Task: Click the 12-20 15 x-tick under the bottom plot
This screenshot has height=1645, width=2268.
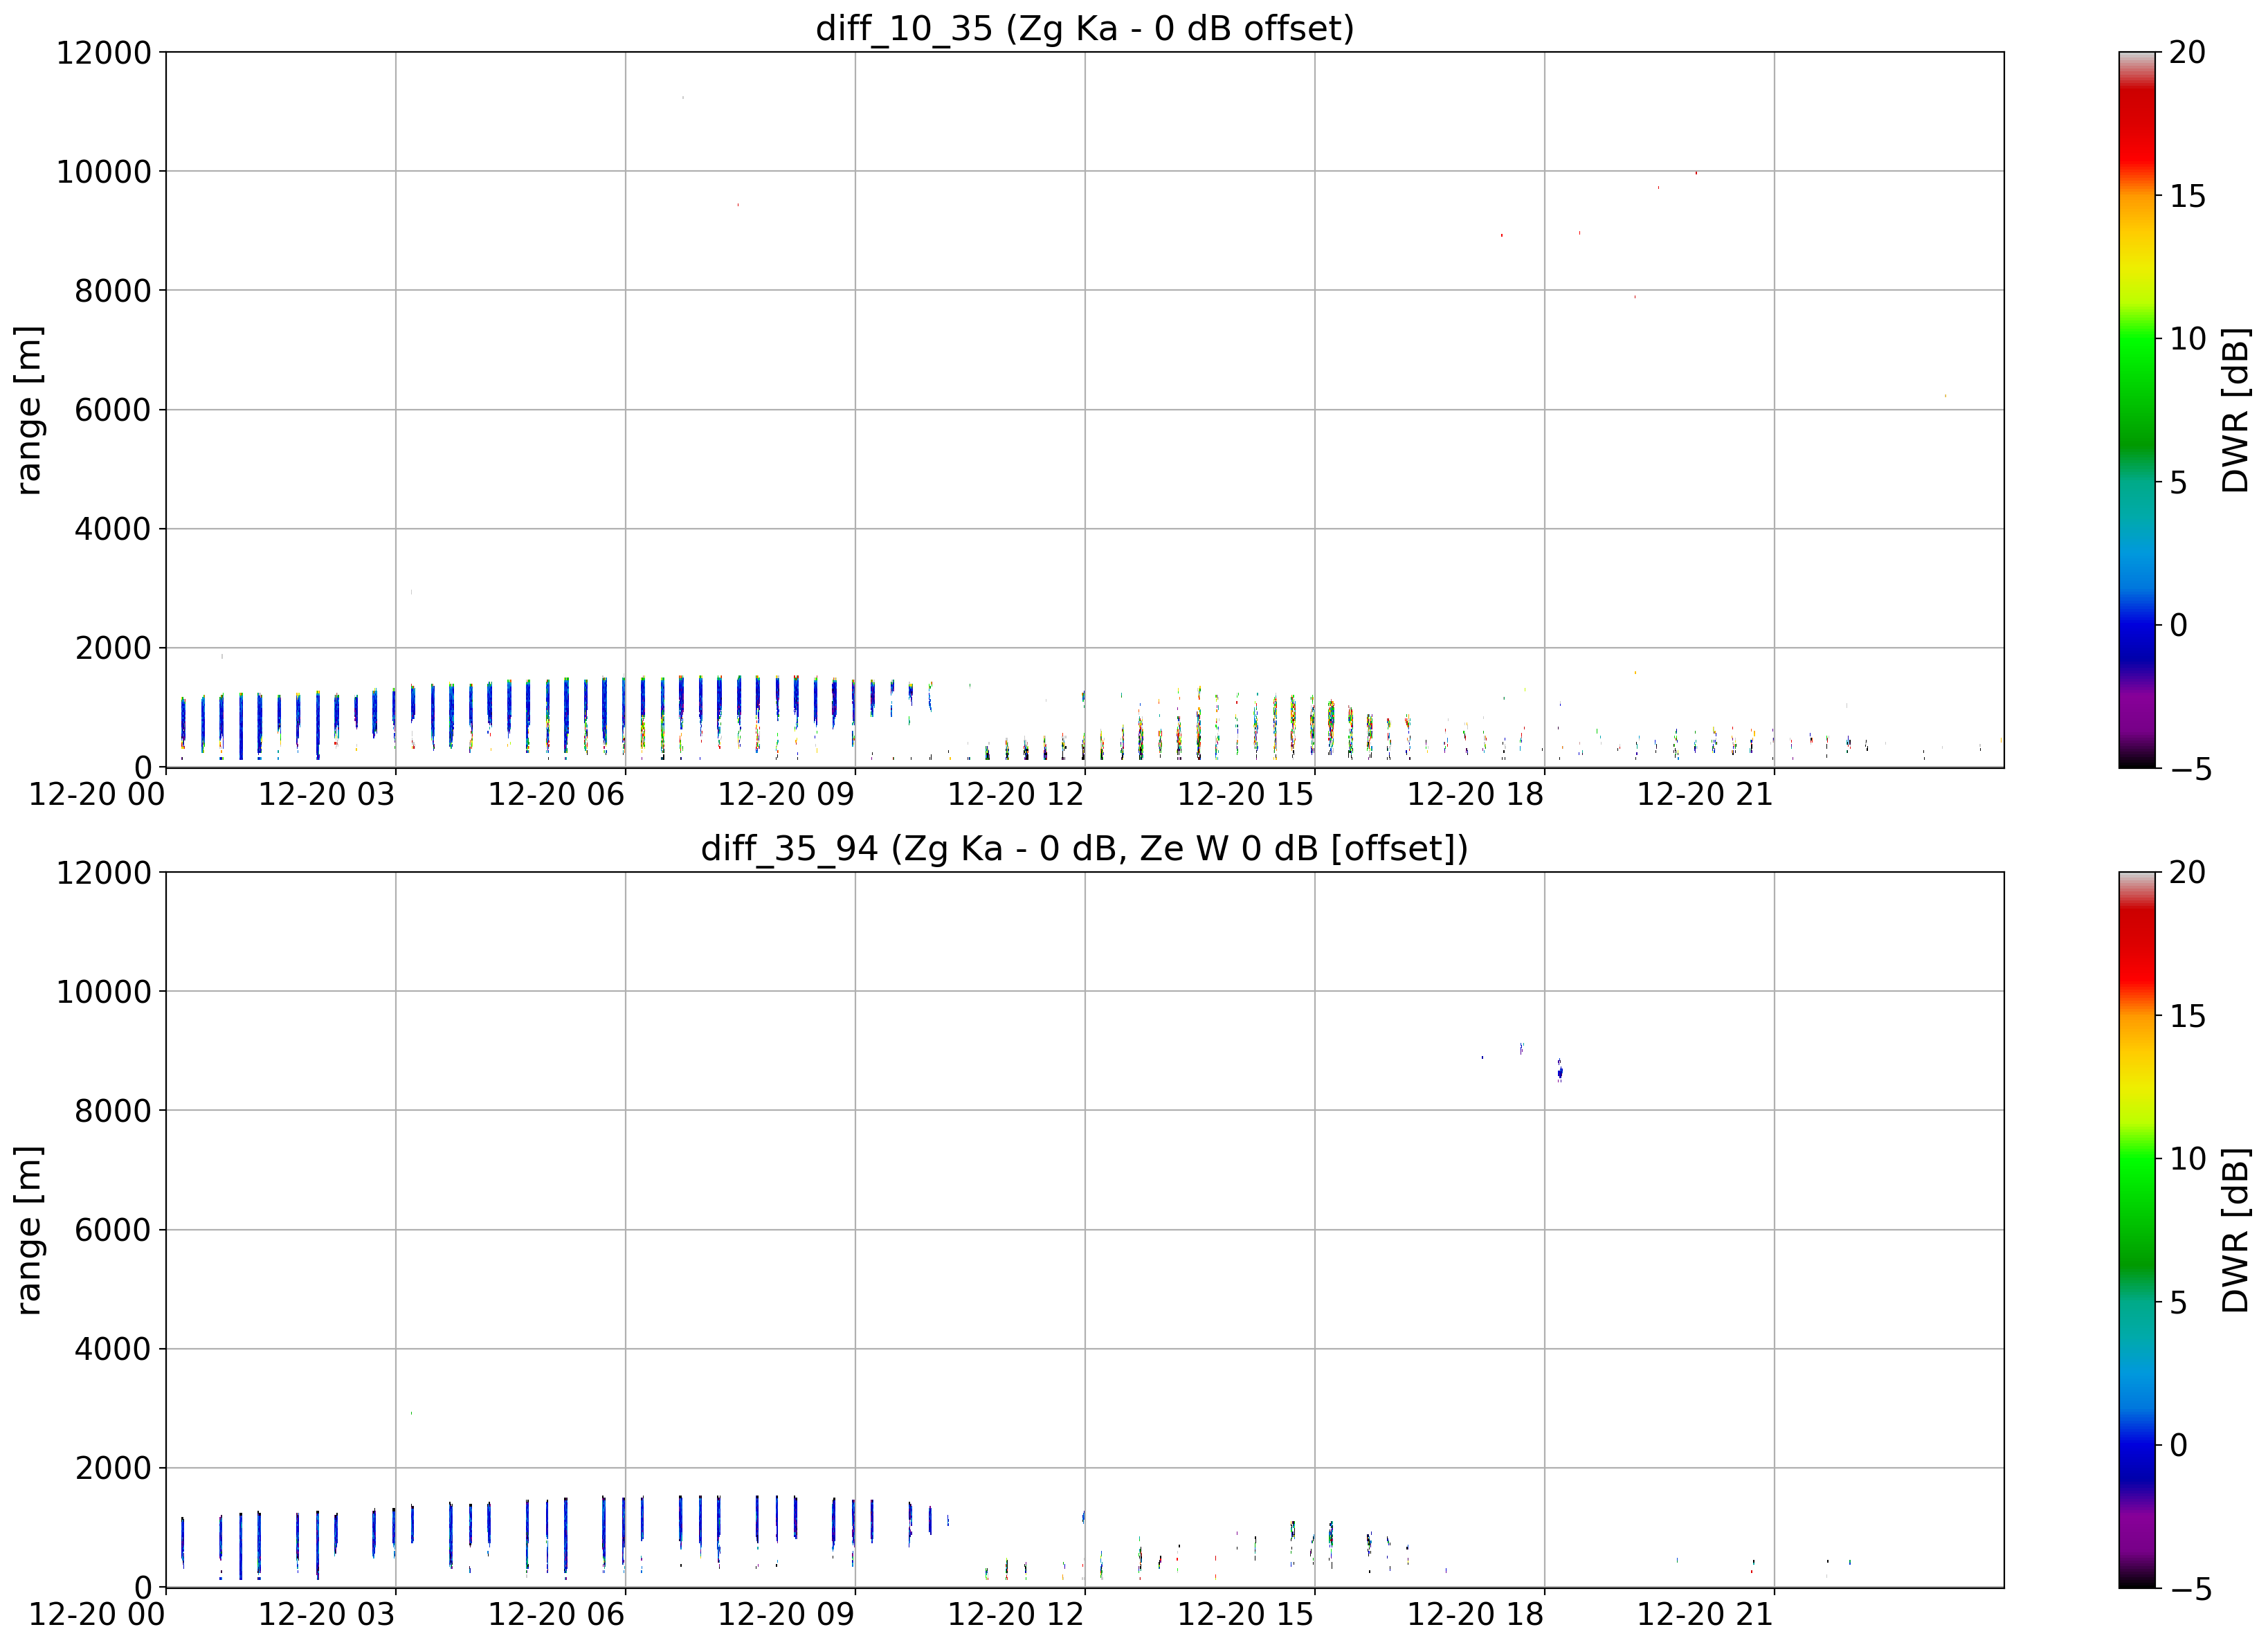Action: tap(1246, 1615)
